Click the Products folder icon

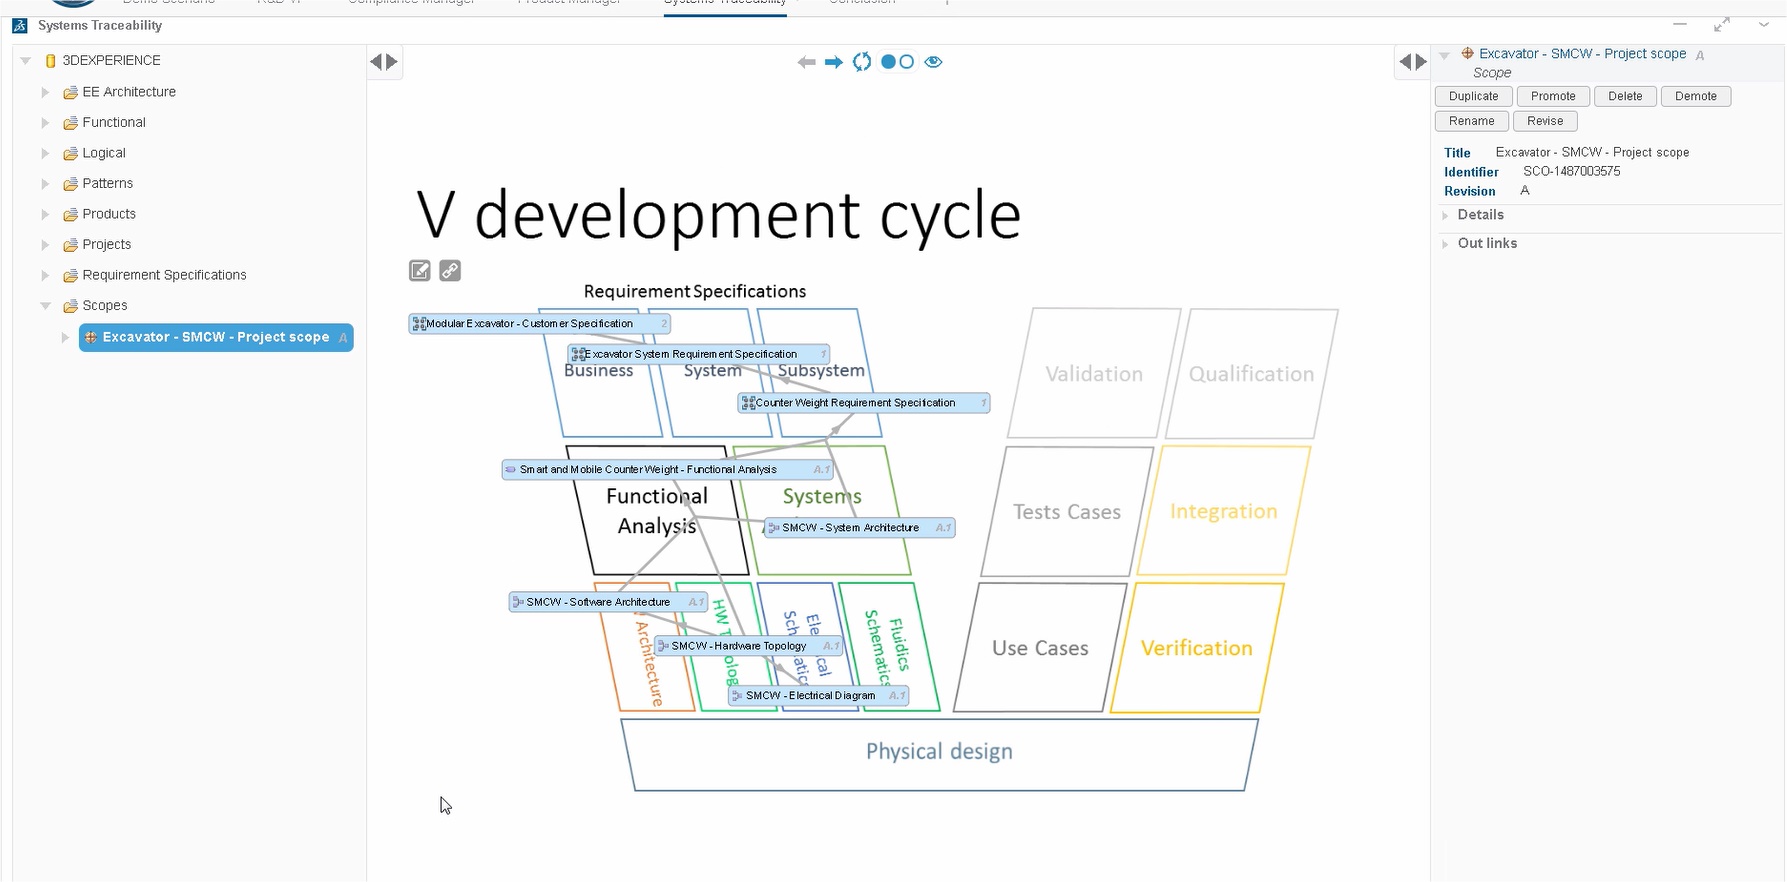[x=70, y=214]
